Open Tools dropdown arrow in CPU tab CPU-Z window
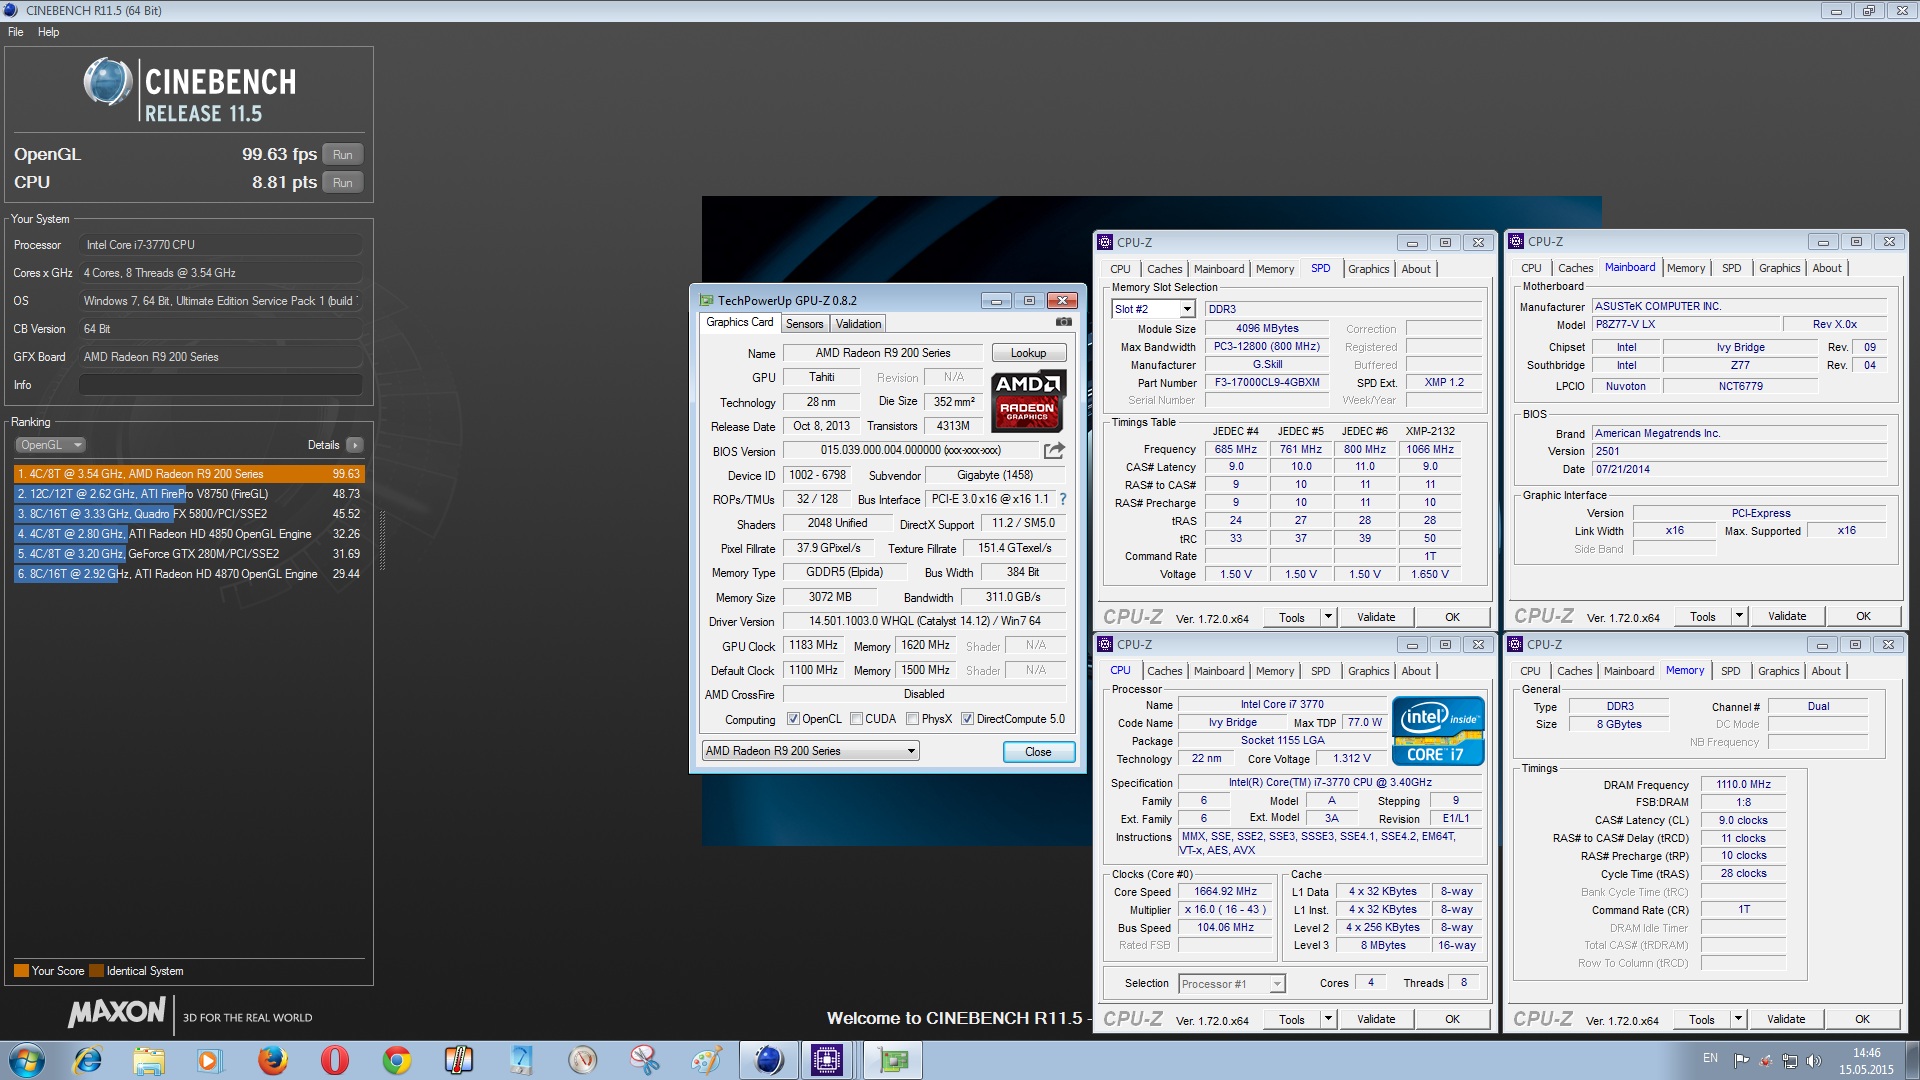This screenshot has height=1080, width=1920. coord(1328,1019)
